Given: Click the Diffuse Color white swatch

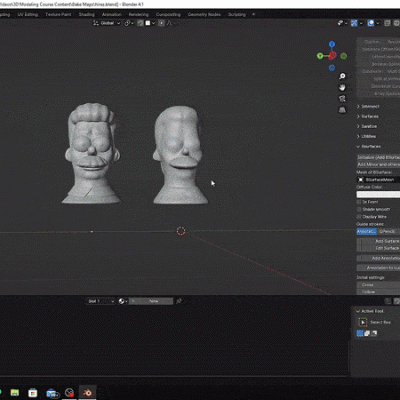Looking at the screenshot, I should point(378,194).
